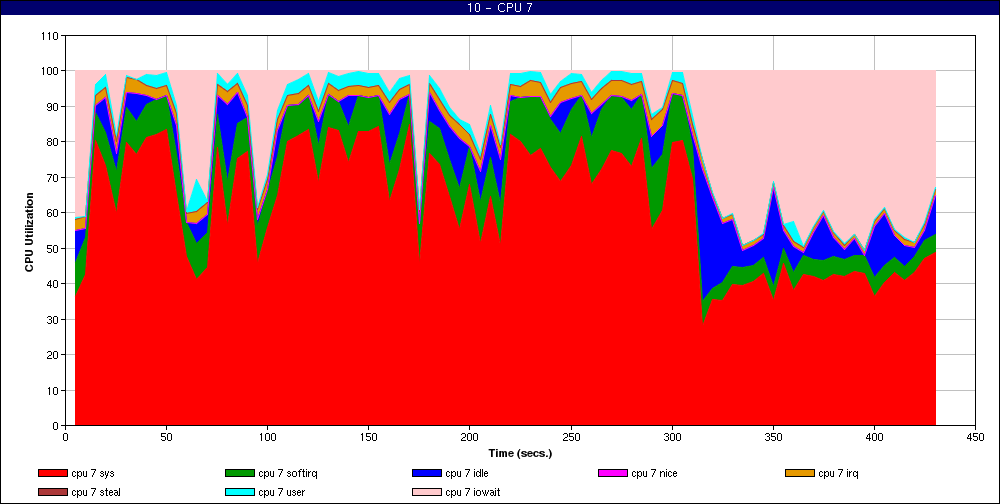This screenshot has height=504, width=1000.
Task: Click the green cpu 7 softirq legend swatch
Action: [x=239, y=473]
